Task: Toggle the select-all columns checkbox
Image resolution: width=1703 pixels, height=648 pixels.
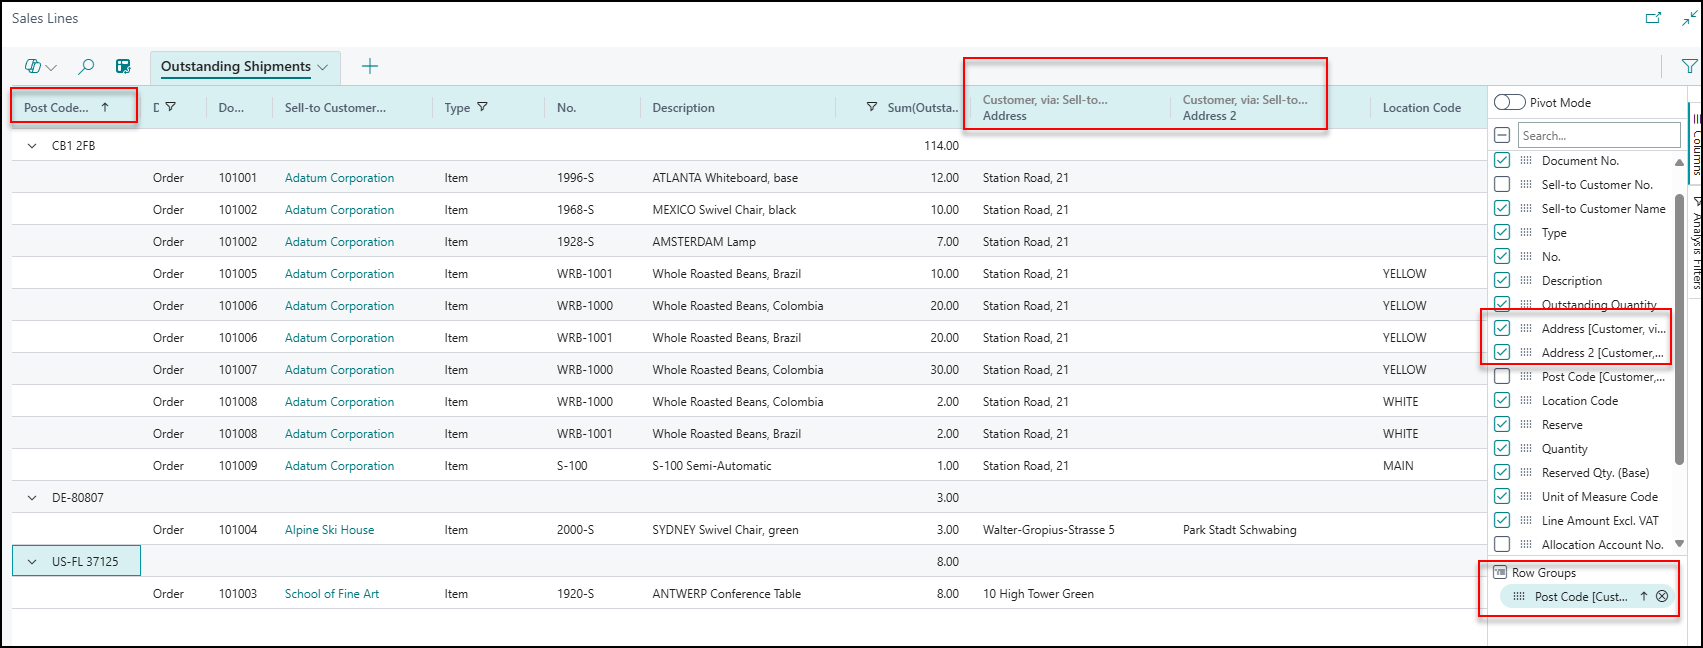Action: [1502, 135]
